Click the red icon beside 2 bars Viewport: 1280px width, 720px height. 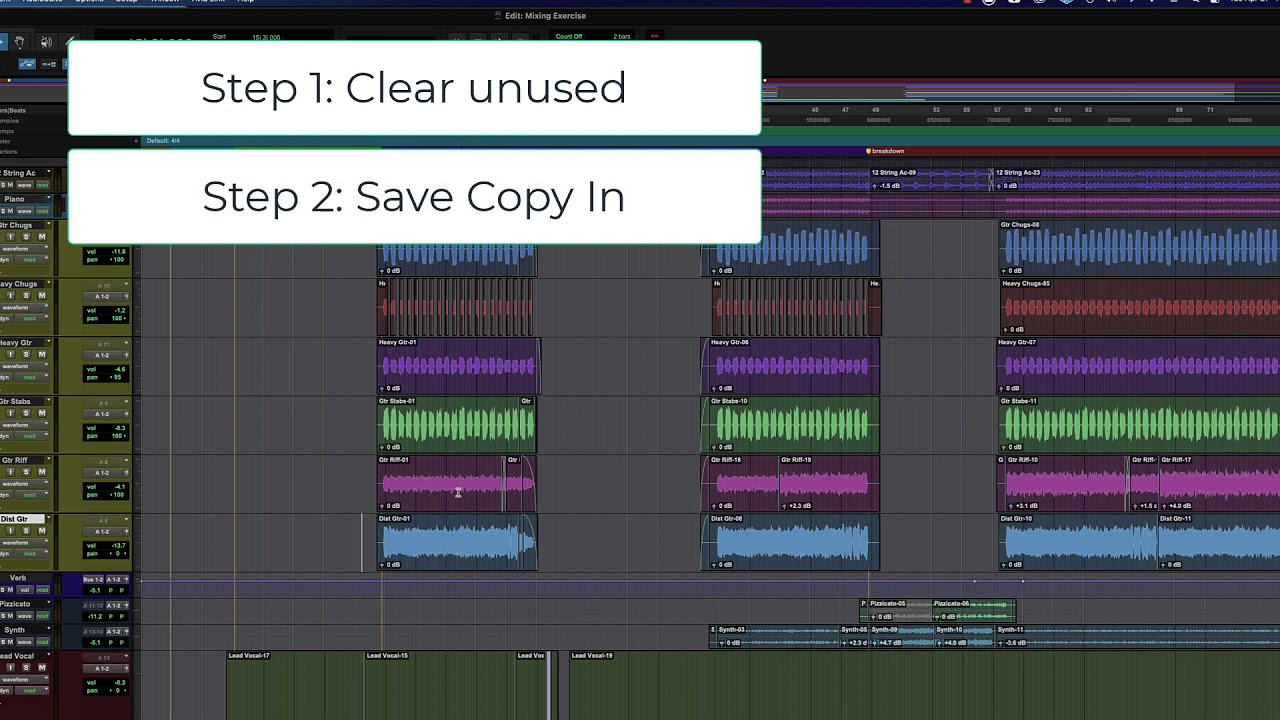(655, 36)
